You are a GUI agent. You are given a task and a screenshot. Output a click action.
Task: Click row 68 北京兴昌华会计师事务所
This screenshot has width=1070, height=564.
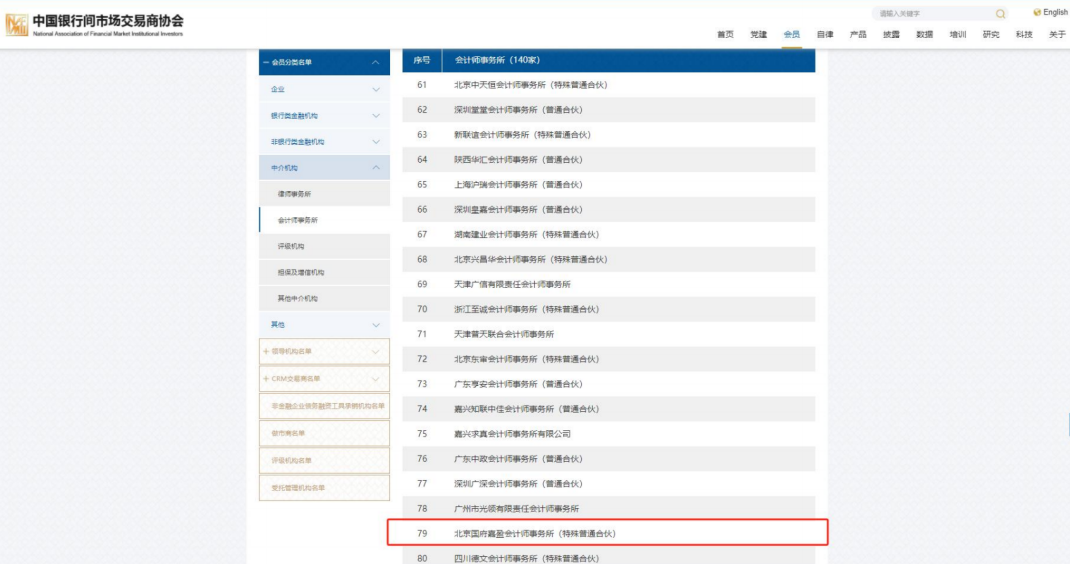pos(609,259)
